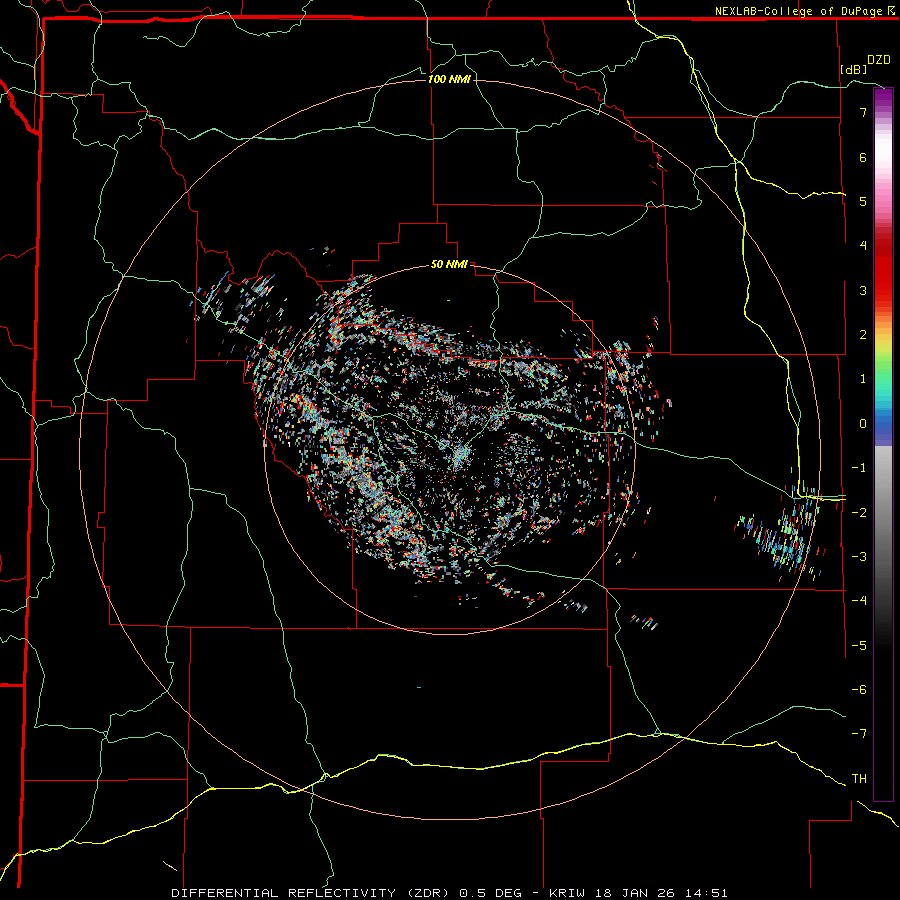Click the -6 value on color scale

pos(859,690)
